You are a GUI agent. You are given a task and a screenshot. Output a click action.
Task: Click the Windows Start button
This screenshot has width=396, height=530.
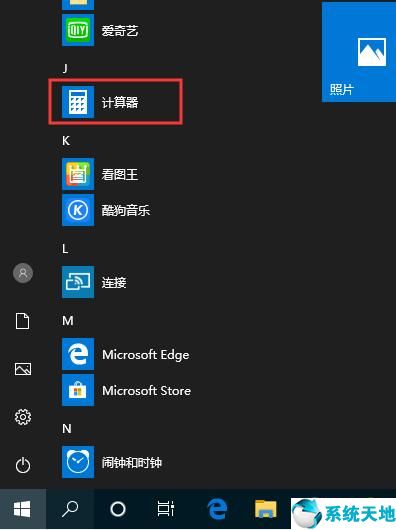(22, 509)
